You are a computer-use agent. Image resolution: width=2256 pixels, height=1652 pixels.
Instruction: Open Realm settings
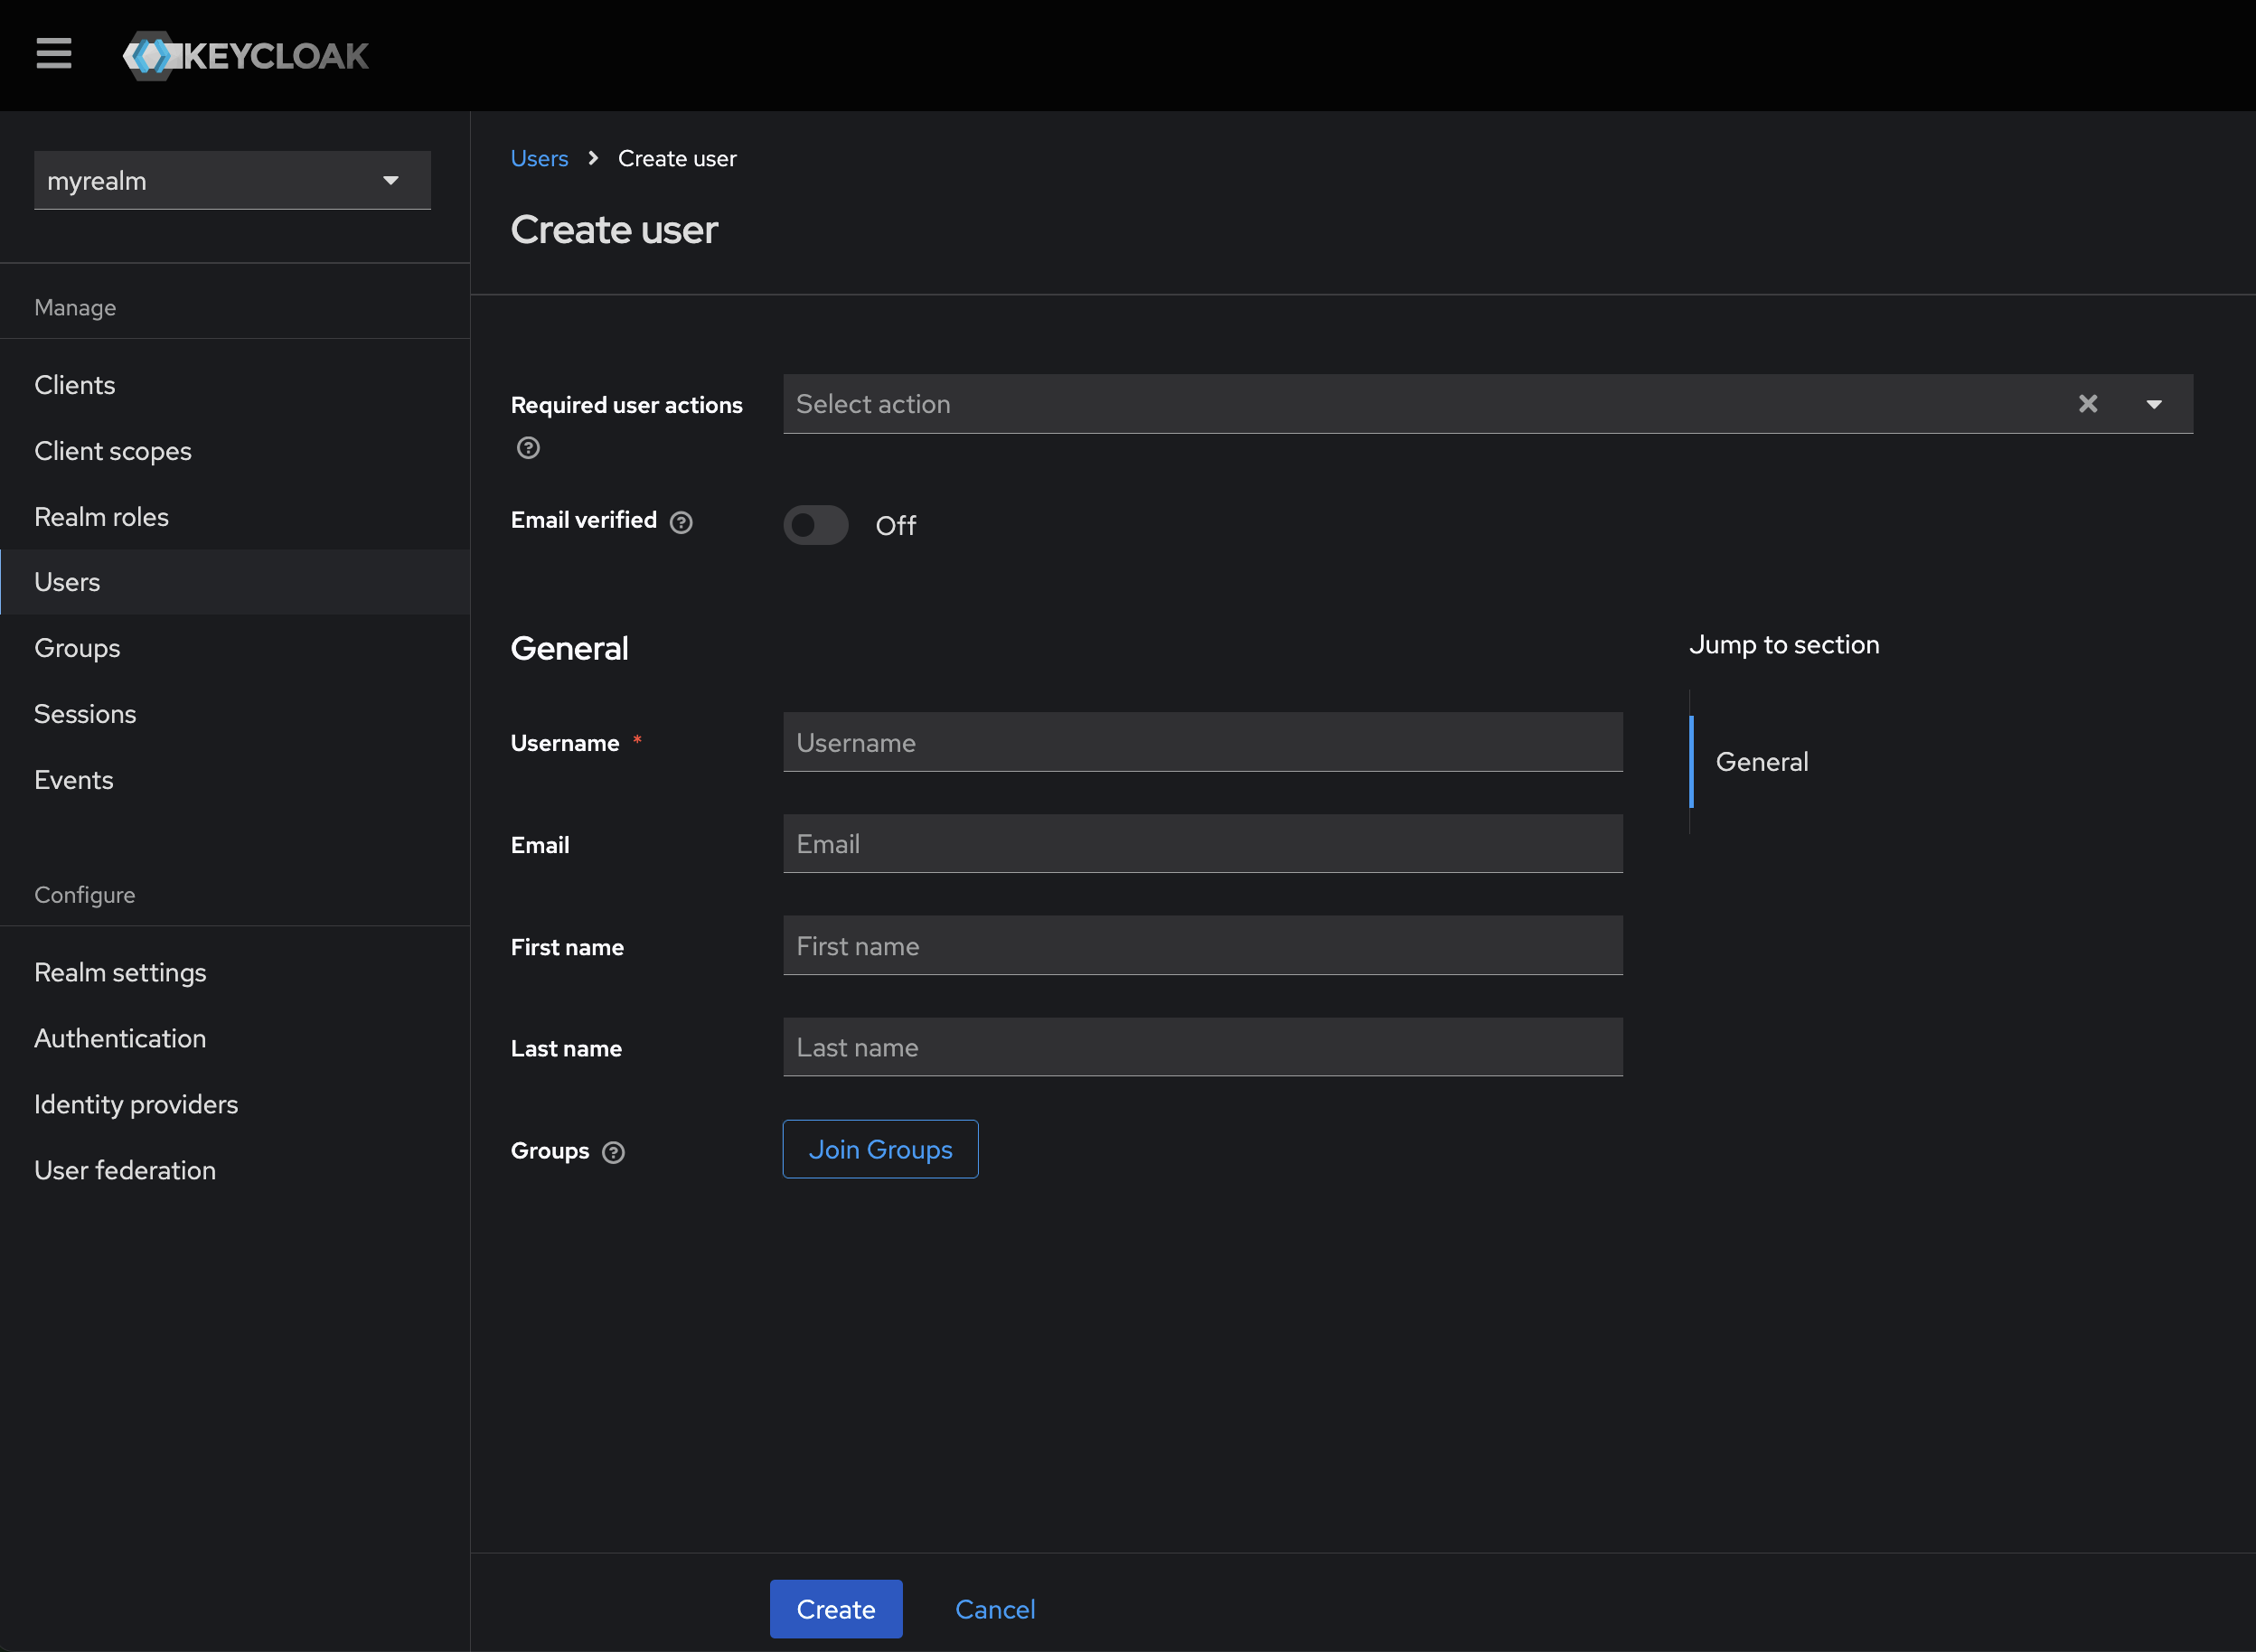pyautogui.click(x=235, y=972)
